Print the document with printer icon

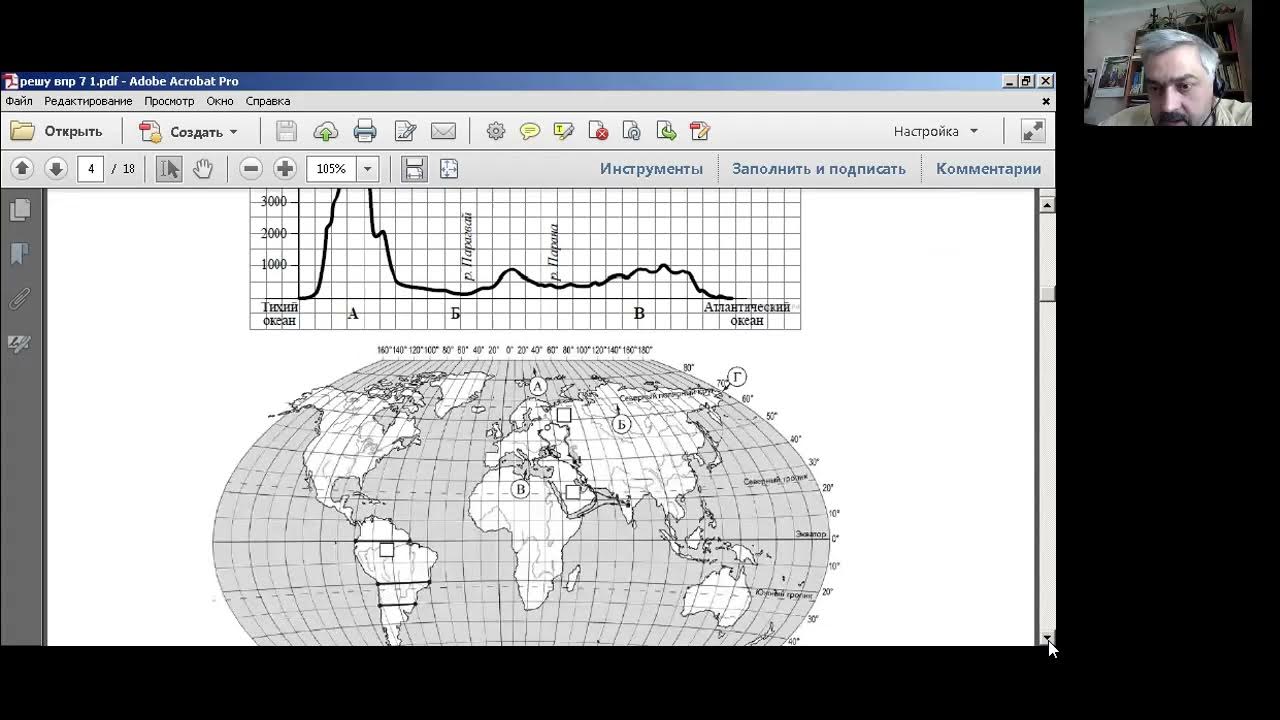pos(365,131)
